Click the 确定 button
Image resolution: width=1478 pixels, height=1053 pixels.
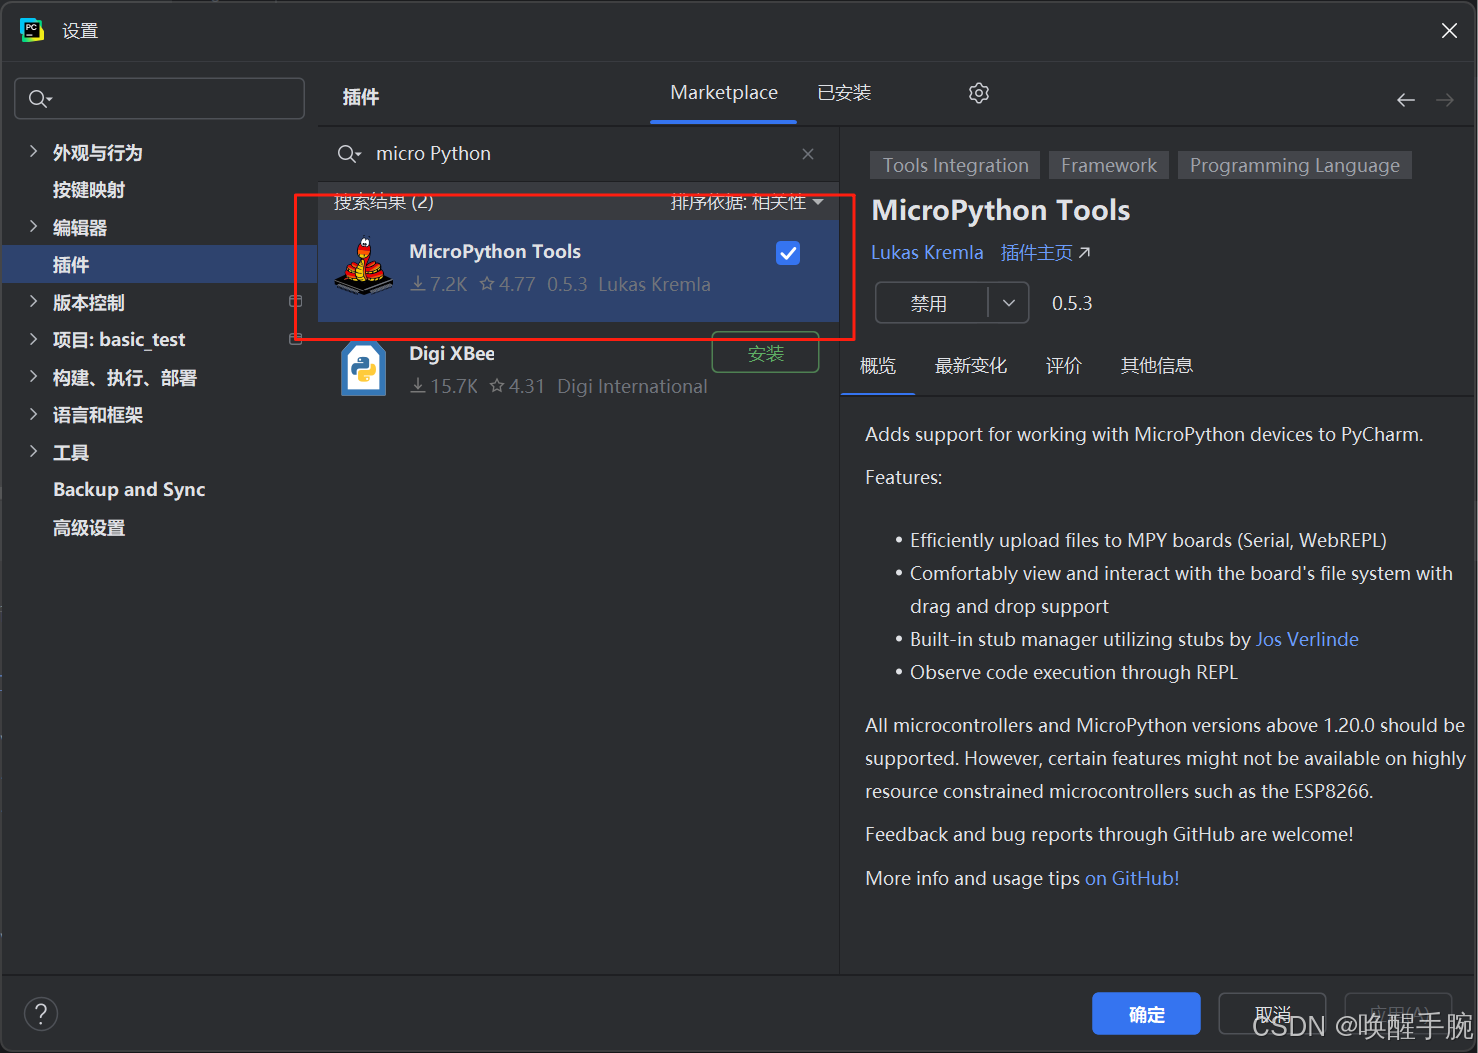[1146, 1014]
